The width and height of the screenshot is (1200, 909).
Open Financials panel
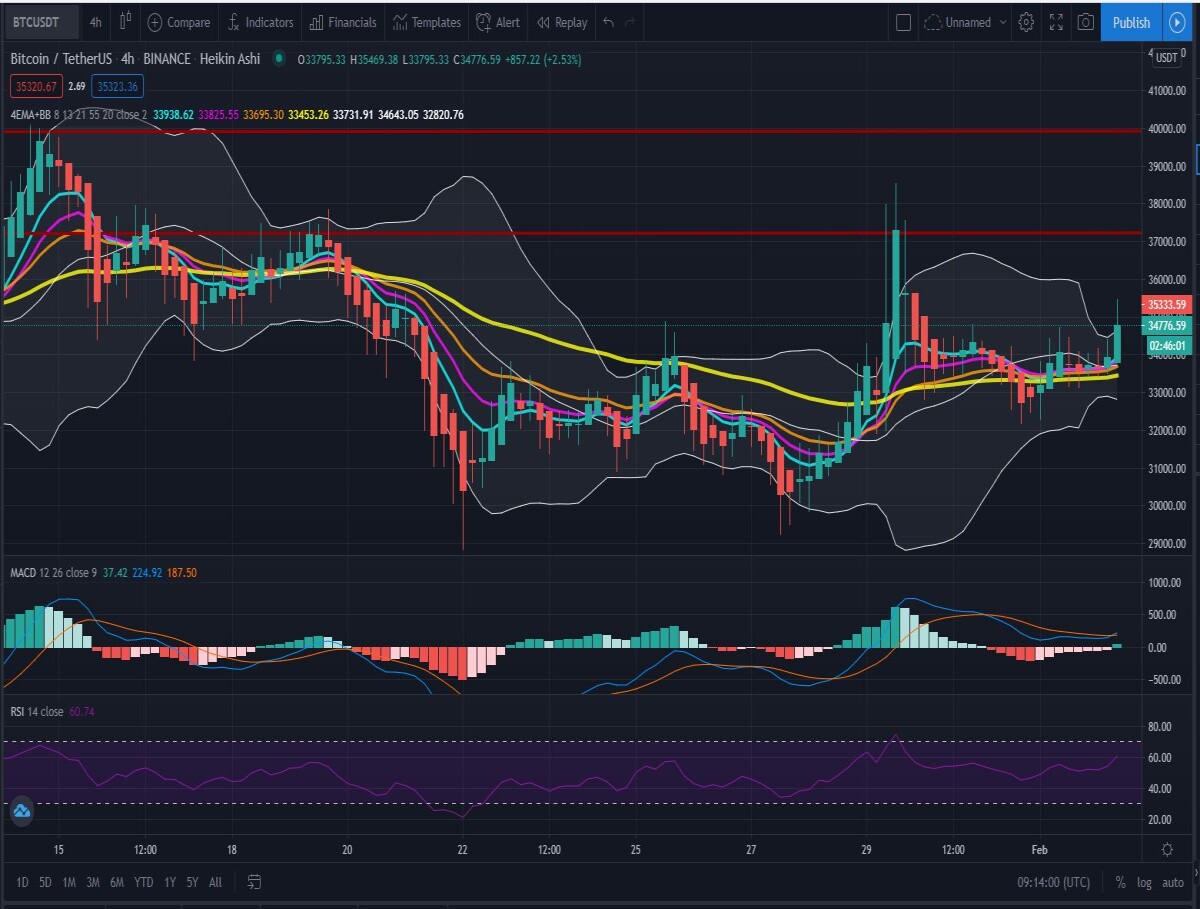click(x=343, y=22)
